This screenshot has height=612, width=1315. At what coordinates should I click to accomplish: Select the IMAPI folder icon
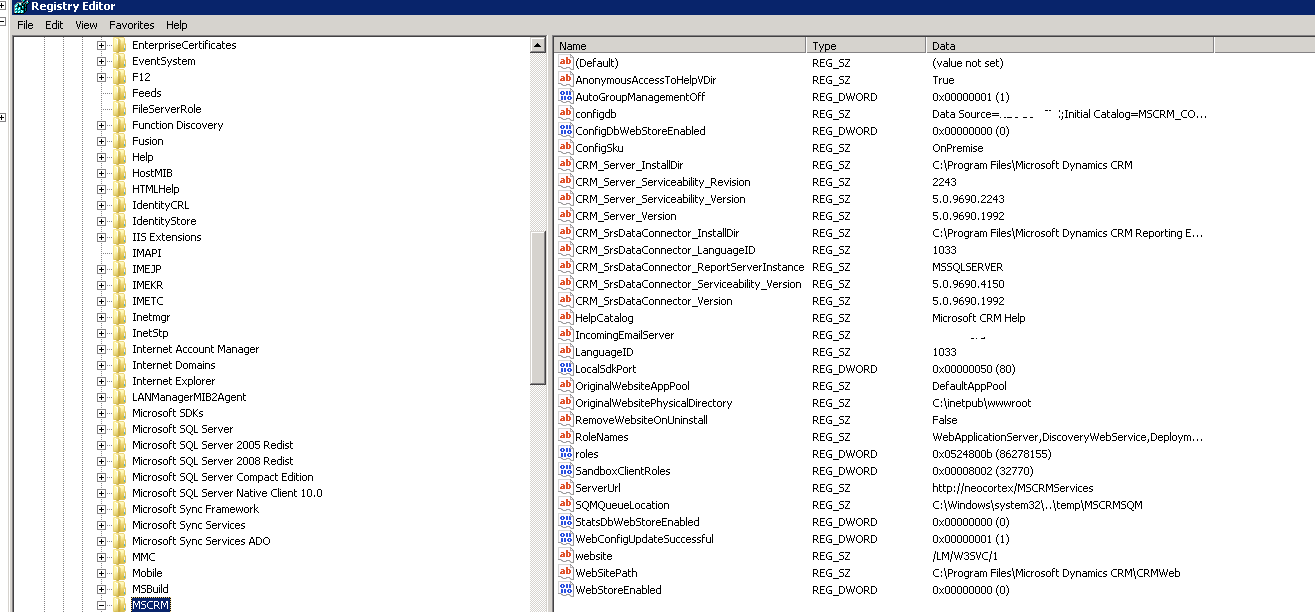coord(120,253)
